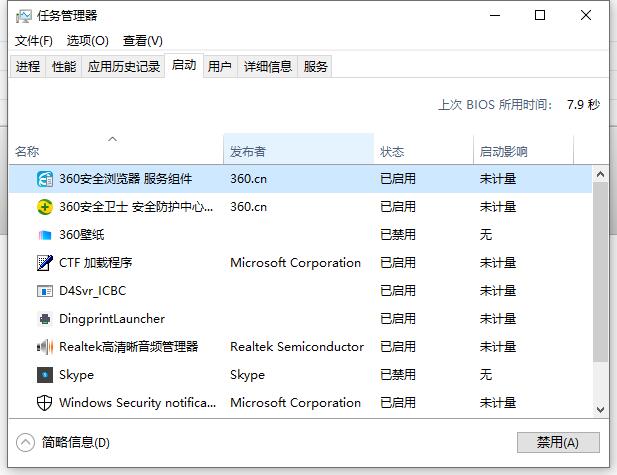Click 未计量 impact in the DingprintLauncher row

498,319
